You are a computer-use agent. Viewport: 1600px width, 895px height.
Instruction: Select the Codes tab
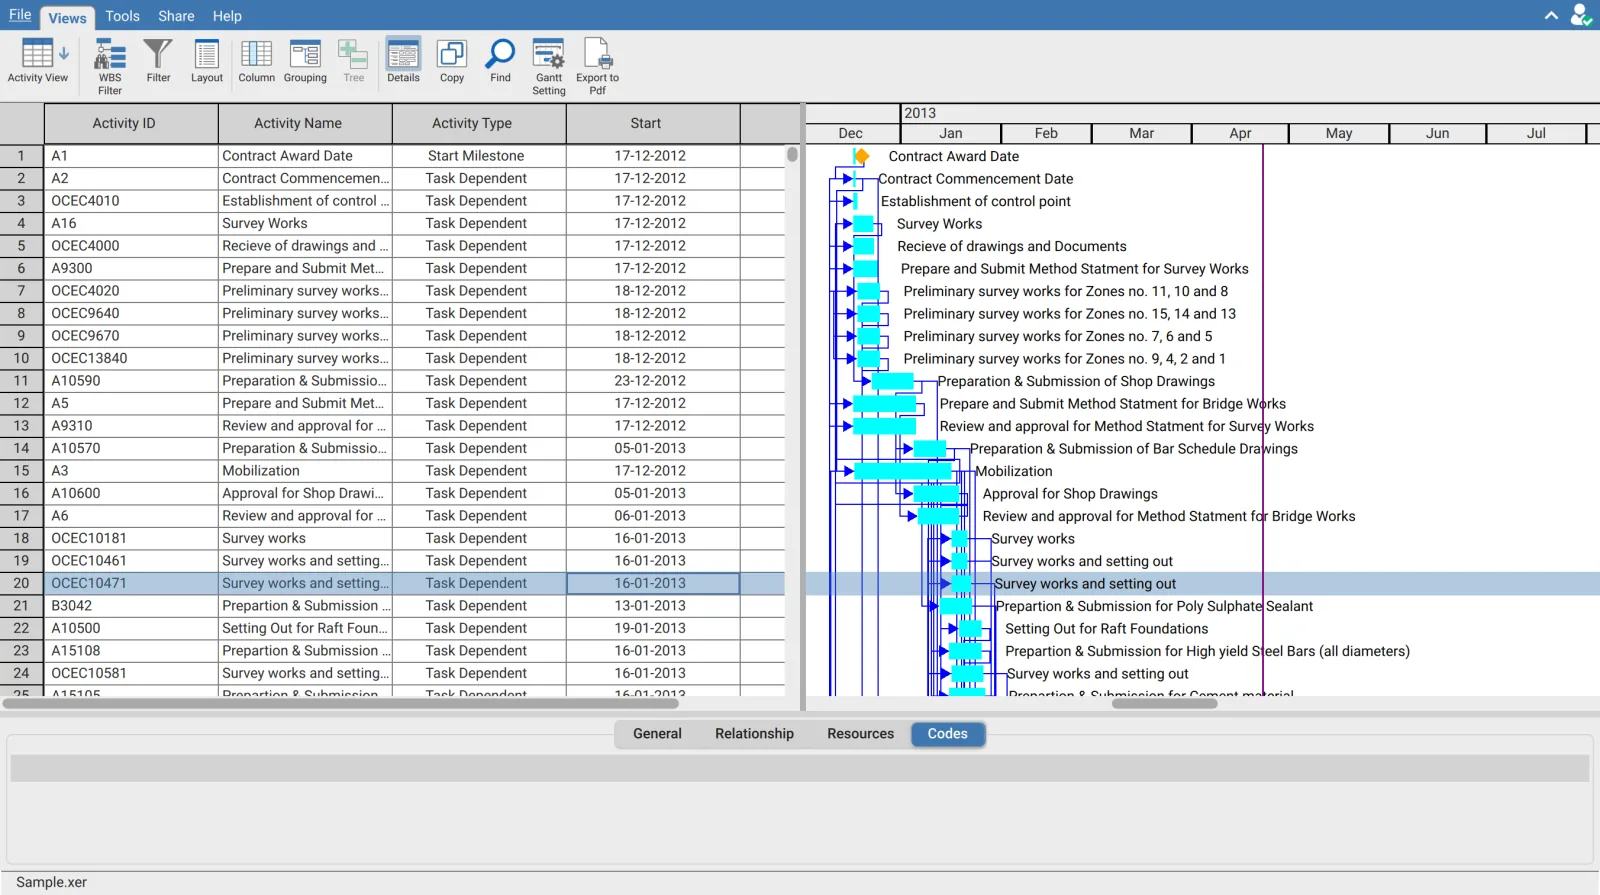click(x=947, y=734)
